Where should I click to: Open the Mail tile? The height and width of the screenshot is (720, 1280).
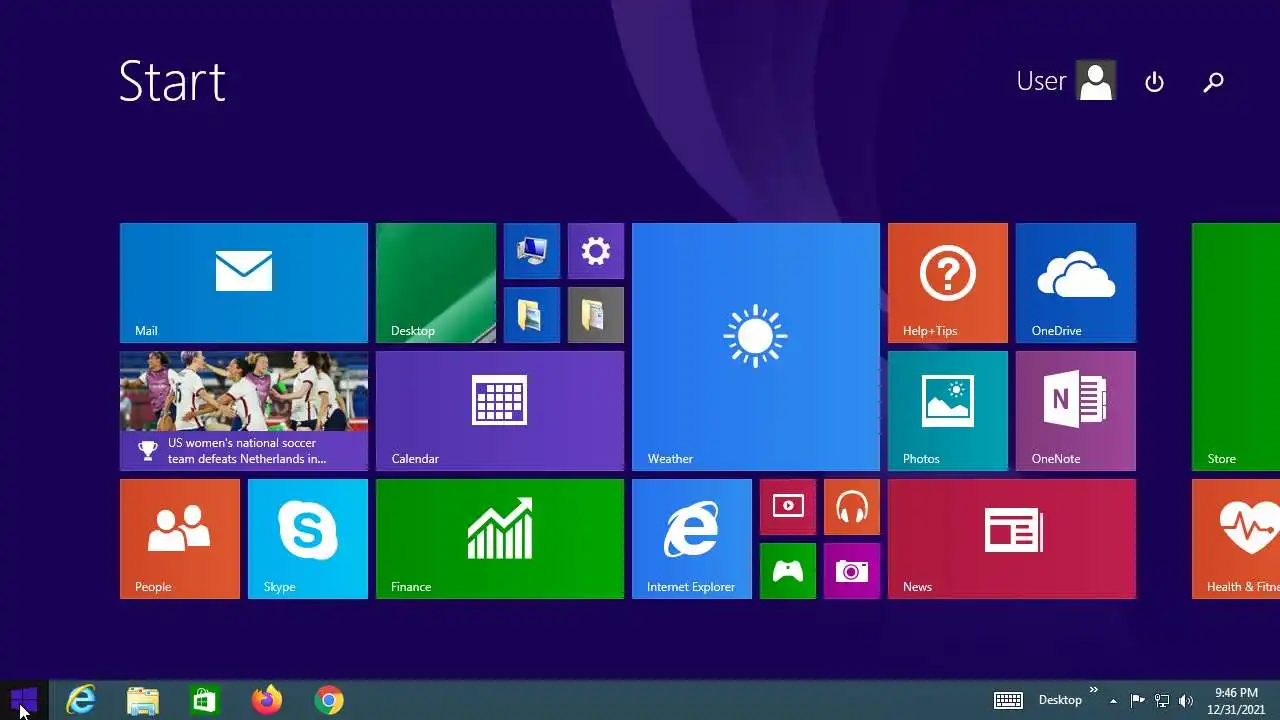coord(244,283)
